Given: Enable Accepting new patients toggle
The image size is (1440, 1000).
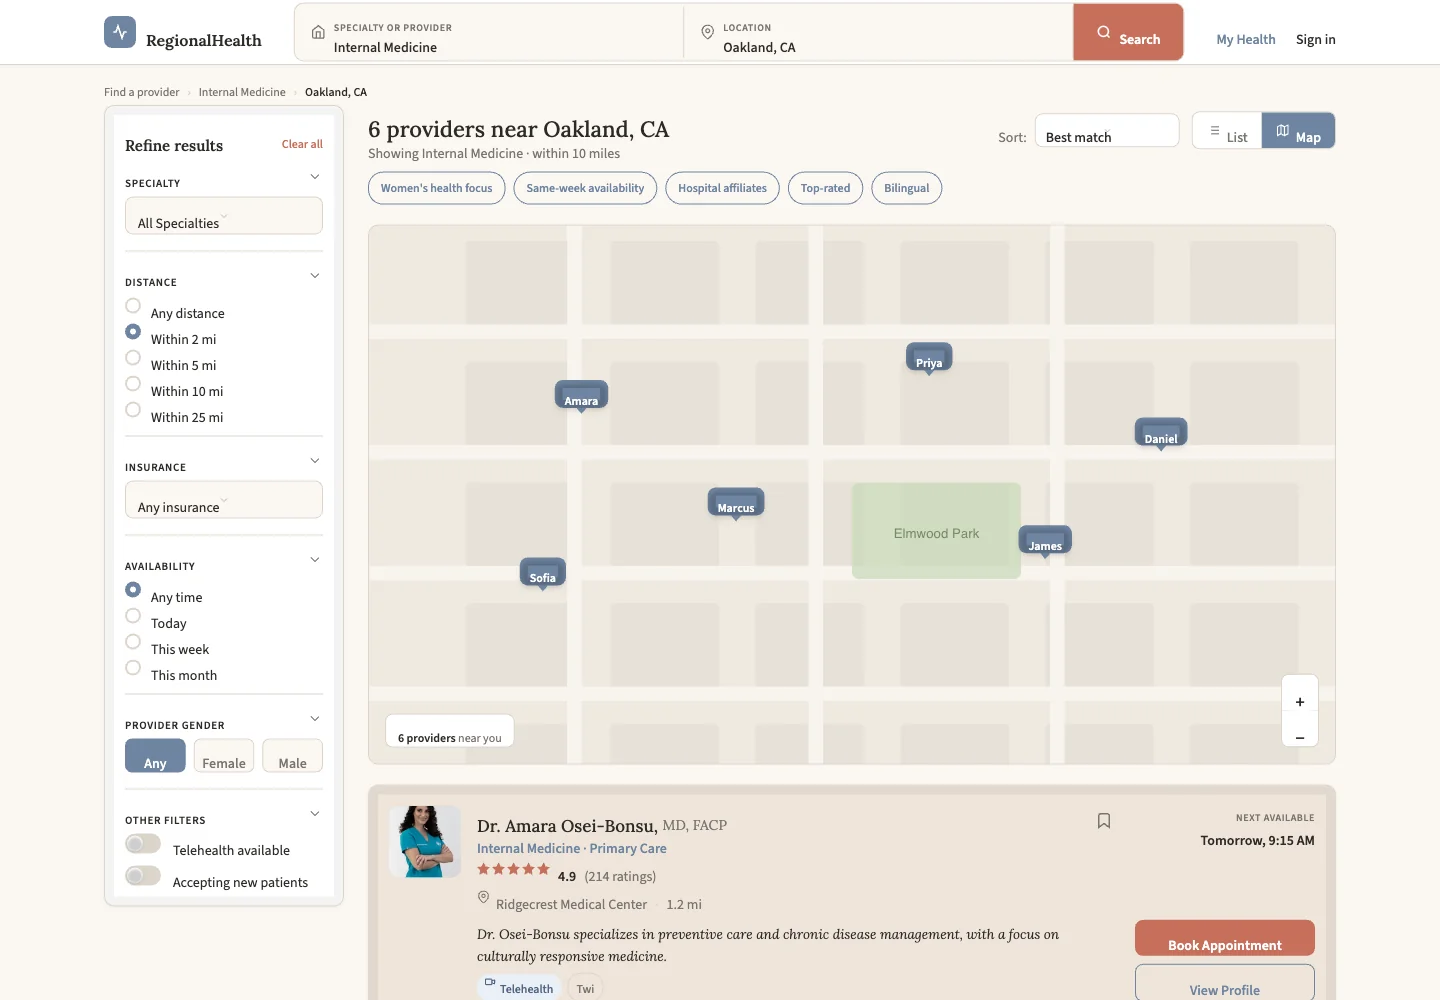Looking at the screenshot, I should 143,876.
